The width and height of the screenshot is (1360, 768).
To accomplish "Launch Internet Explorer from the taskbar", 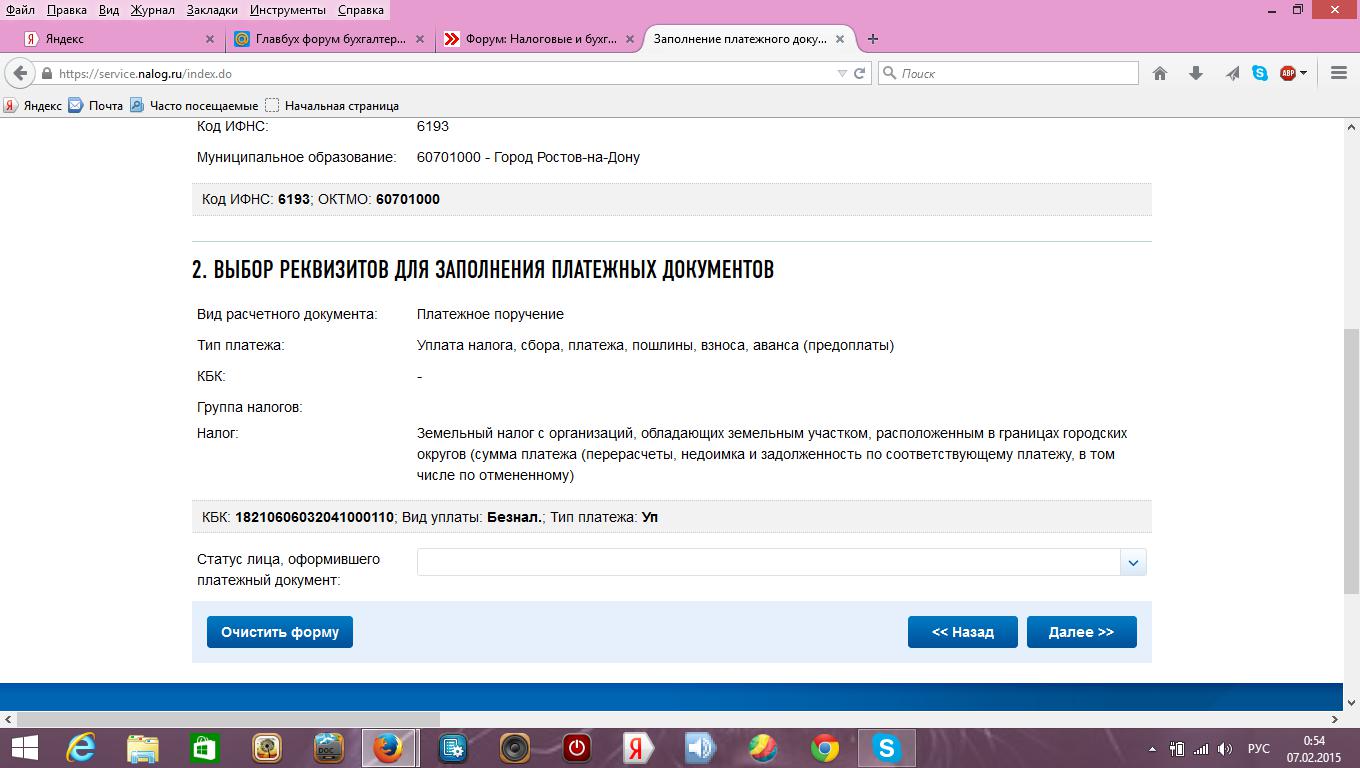I will (x=80, y=747).
